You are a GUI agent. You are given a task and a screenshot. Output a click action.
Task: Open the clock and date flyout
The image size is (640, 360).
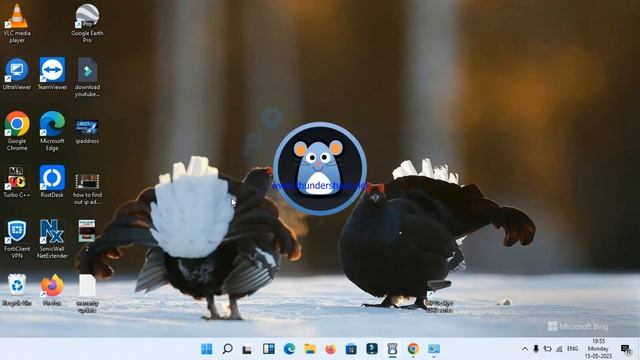(x=598, y=349)
